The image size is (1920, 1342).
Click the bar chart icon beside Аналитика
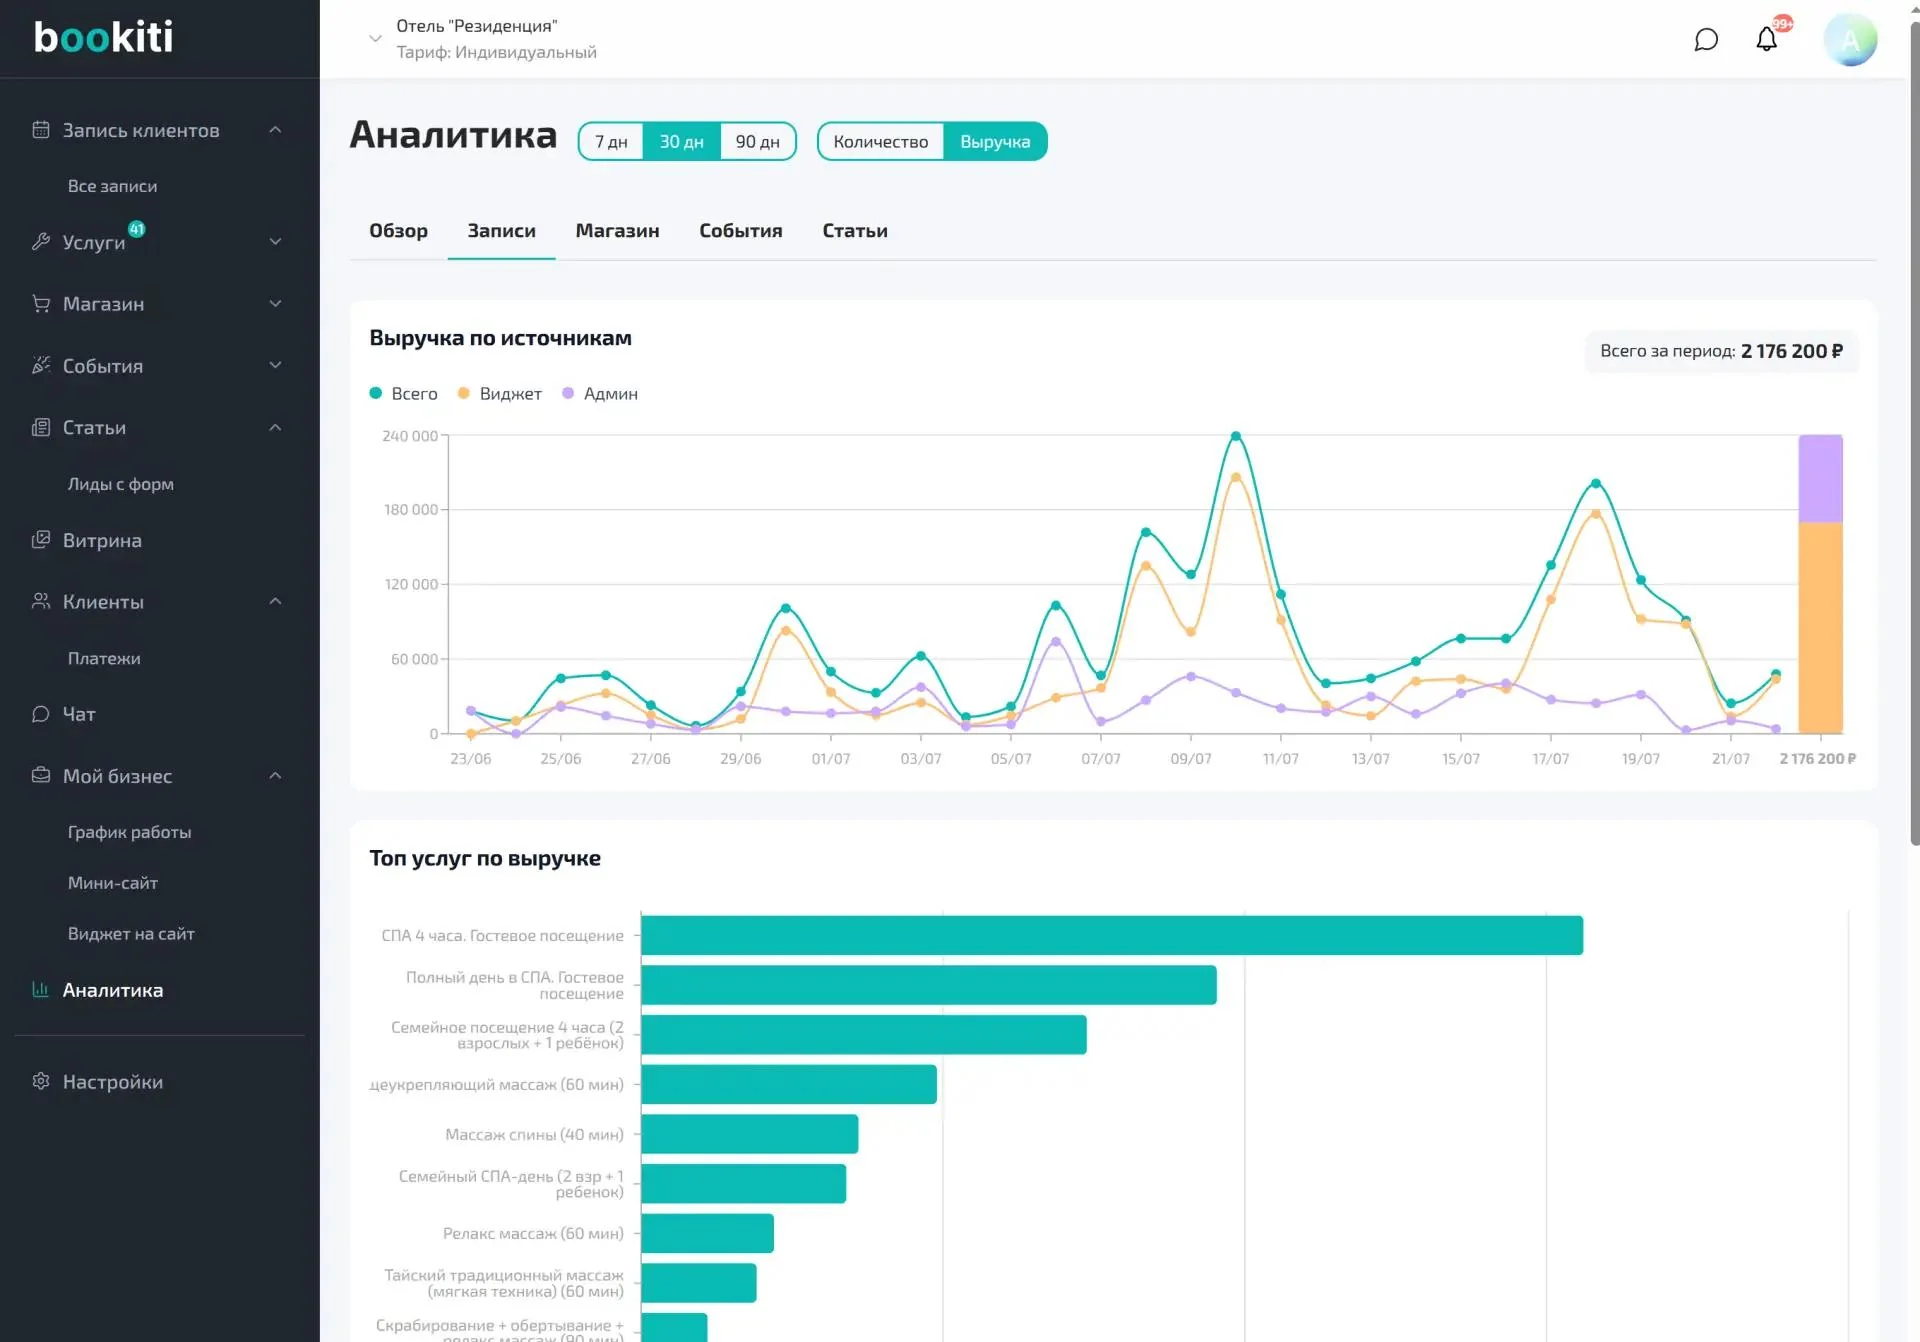(41, 990)
